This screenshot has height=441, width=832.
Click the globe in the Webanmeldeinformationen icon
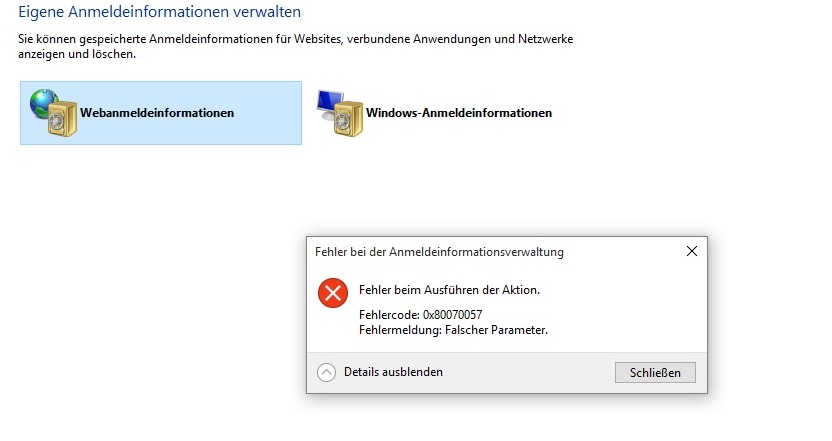point(44,102)
